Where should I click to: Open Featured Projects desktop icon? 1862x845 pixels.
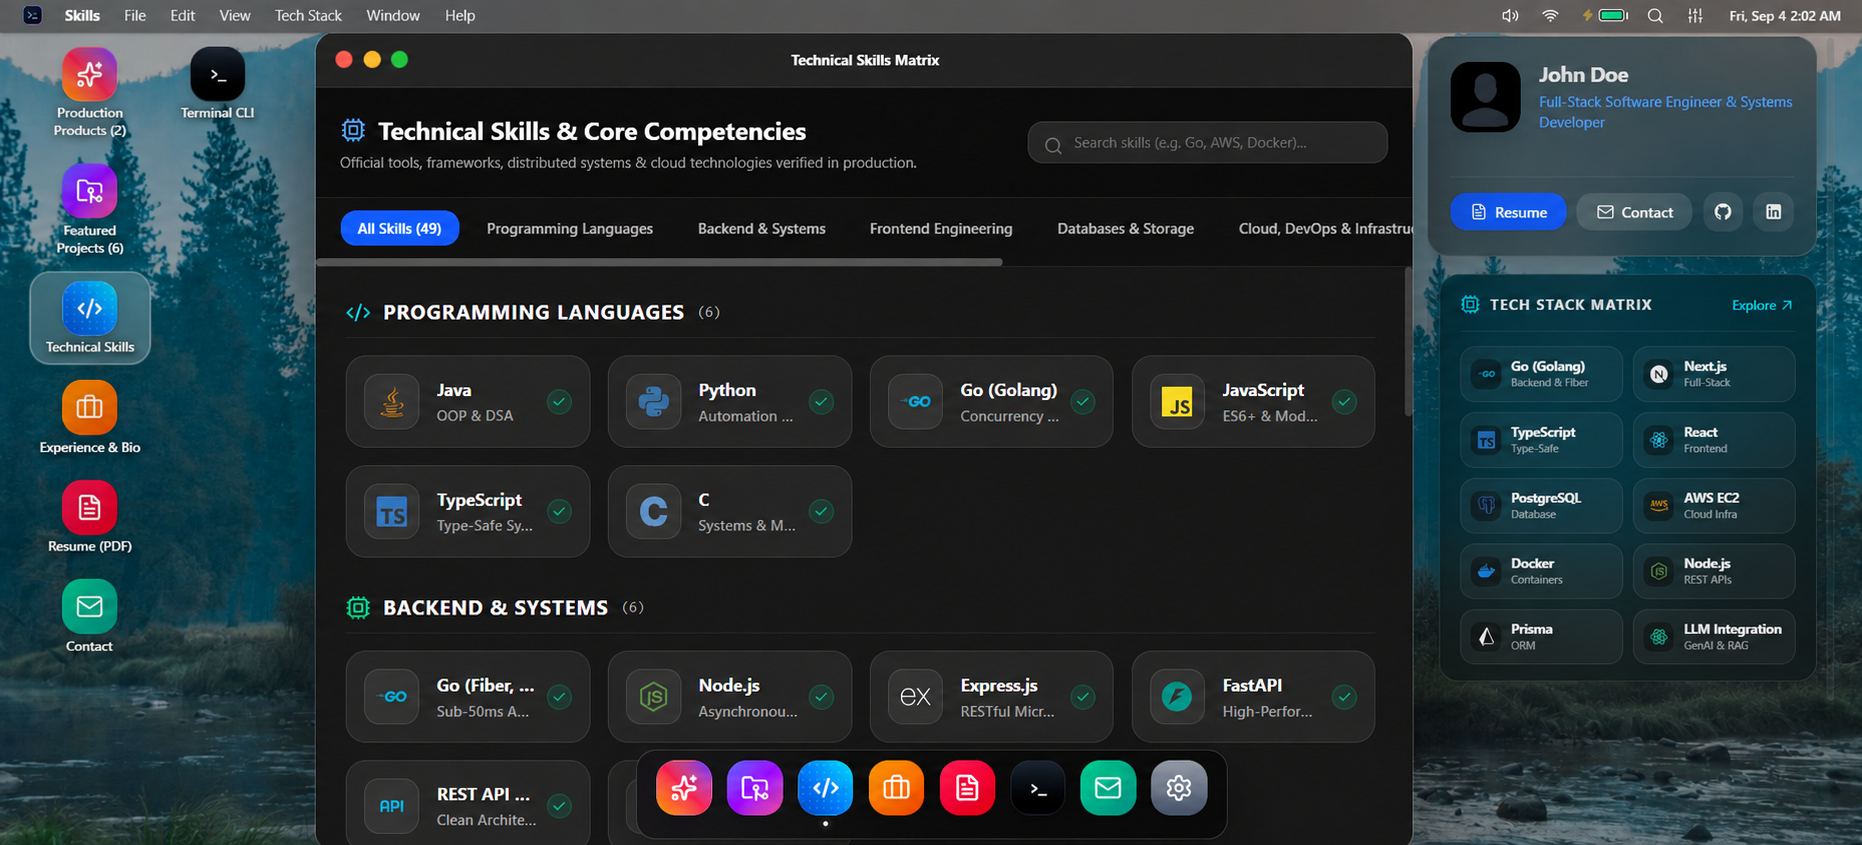point(89,210)
